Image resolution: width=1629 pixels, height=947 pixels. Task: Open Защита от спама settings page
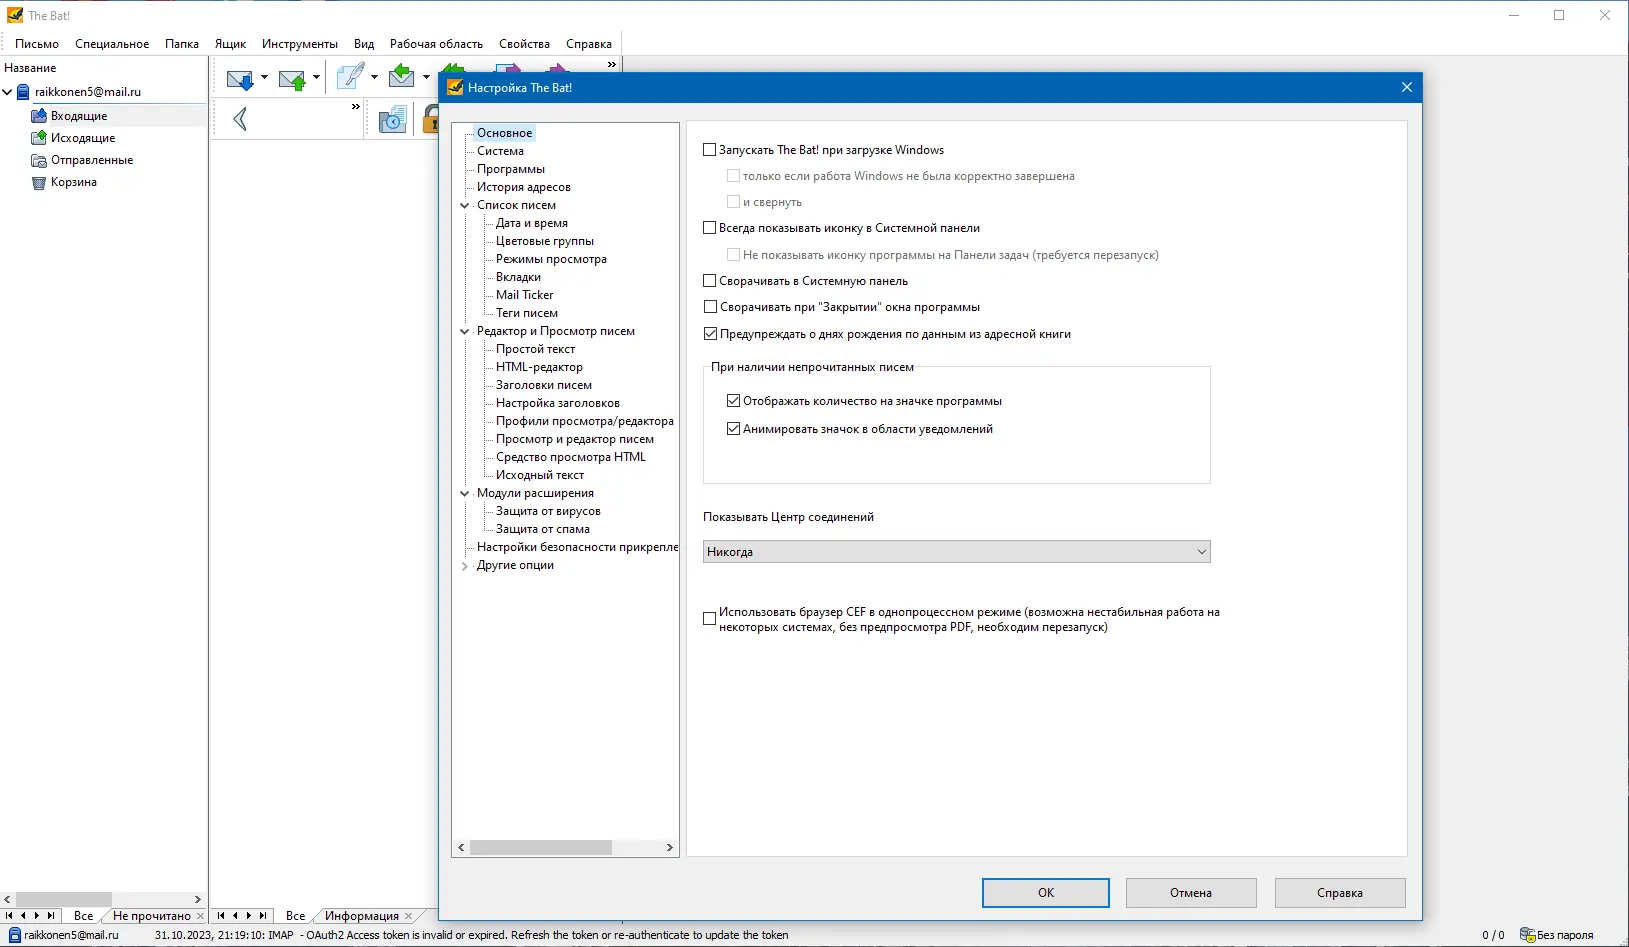pyautogui.click(x=543, y=529)
